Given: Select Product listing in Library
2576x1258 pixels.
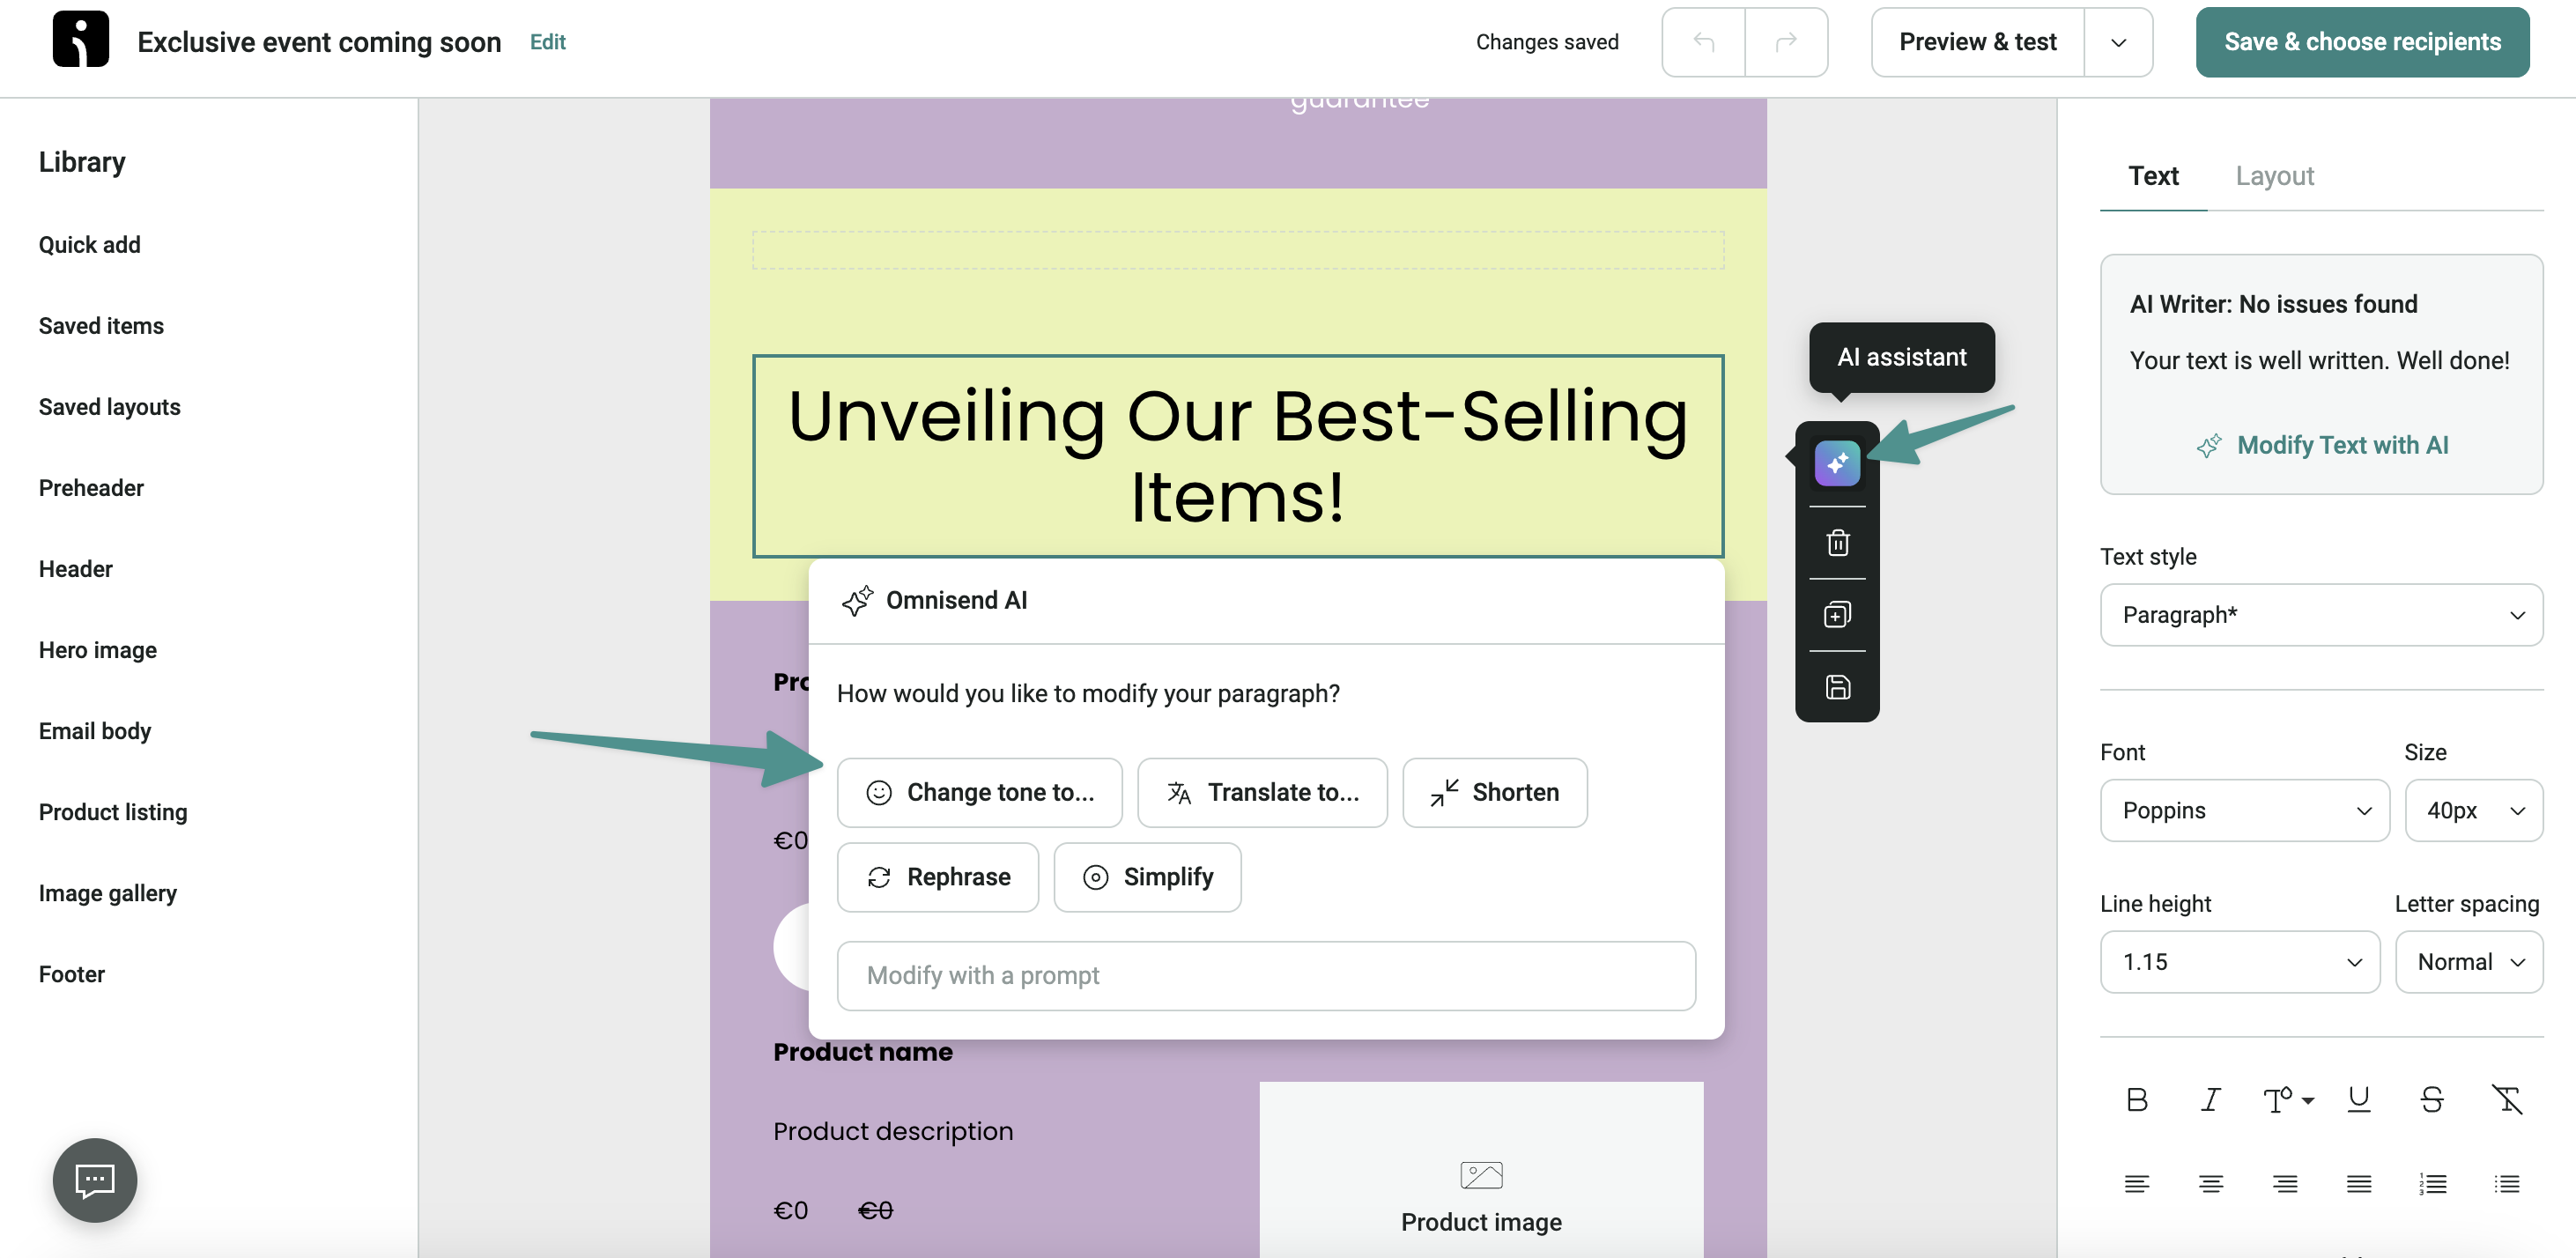Looking at the screenshot, I should pyautogui.click(x=113, y=812).
